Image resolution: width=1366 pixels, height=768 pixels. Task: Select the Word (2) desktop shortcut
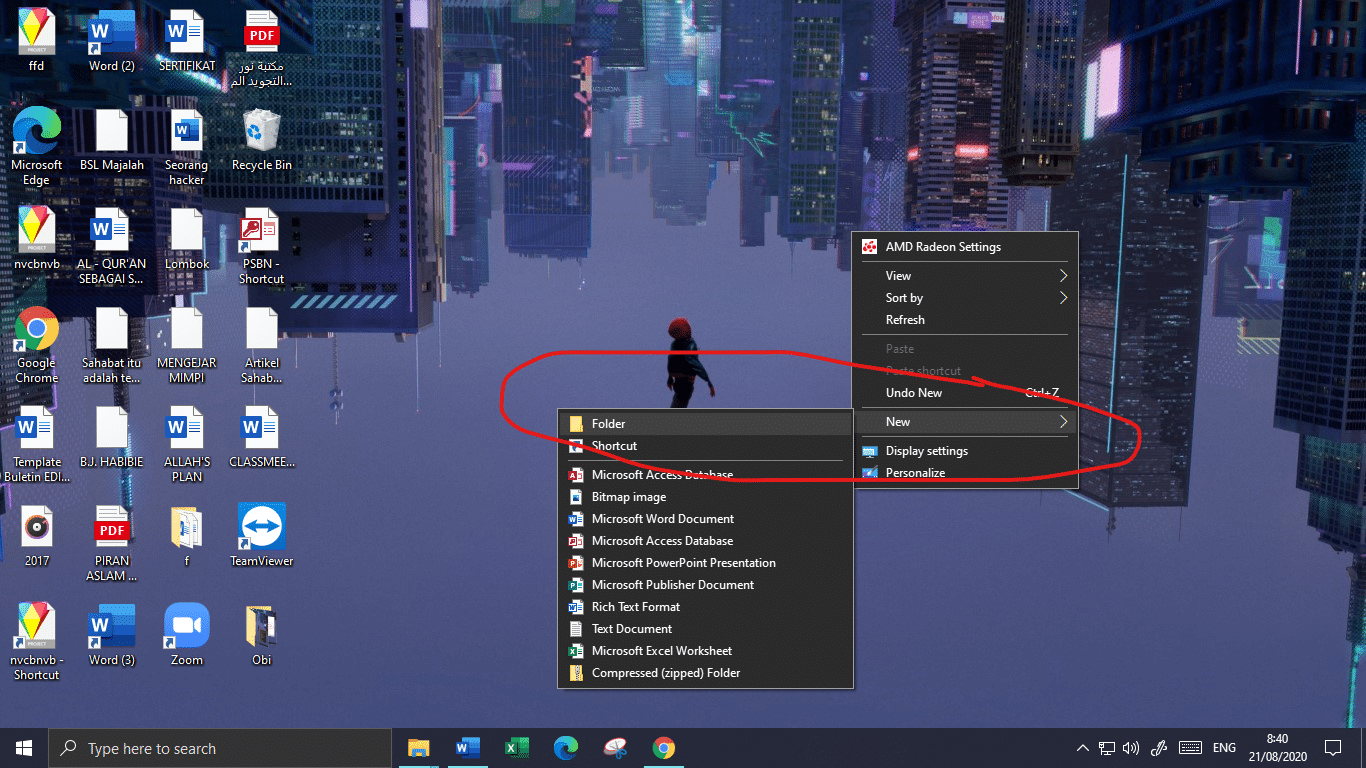click(111, 41)
